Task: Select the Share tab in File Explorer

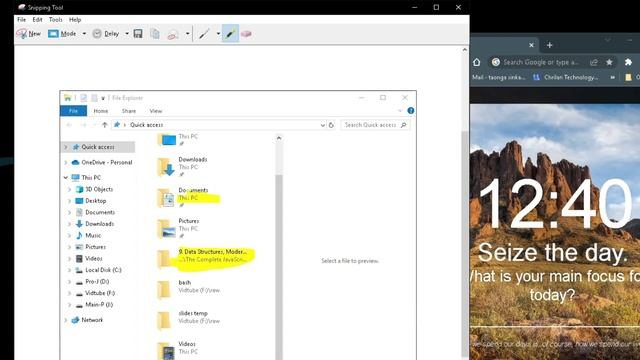Action: coord(129,111)
